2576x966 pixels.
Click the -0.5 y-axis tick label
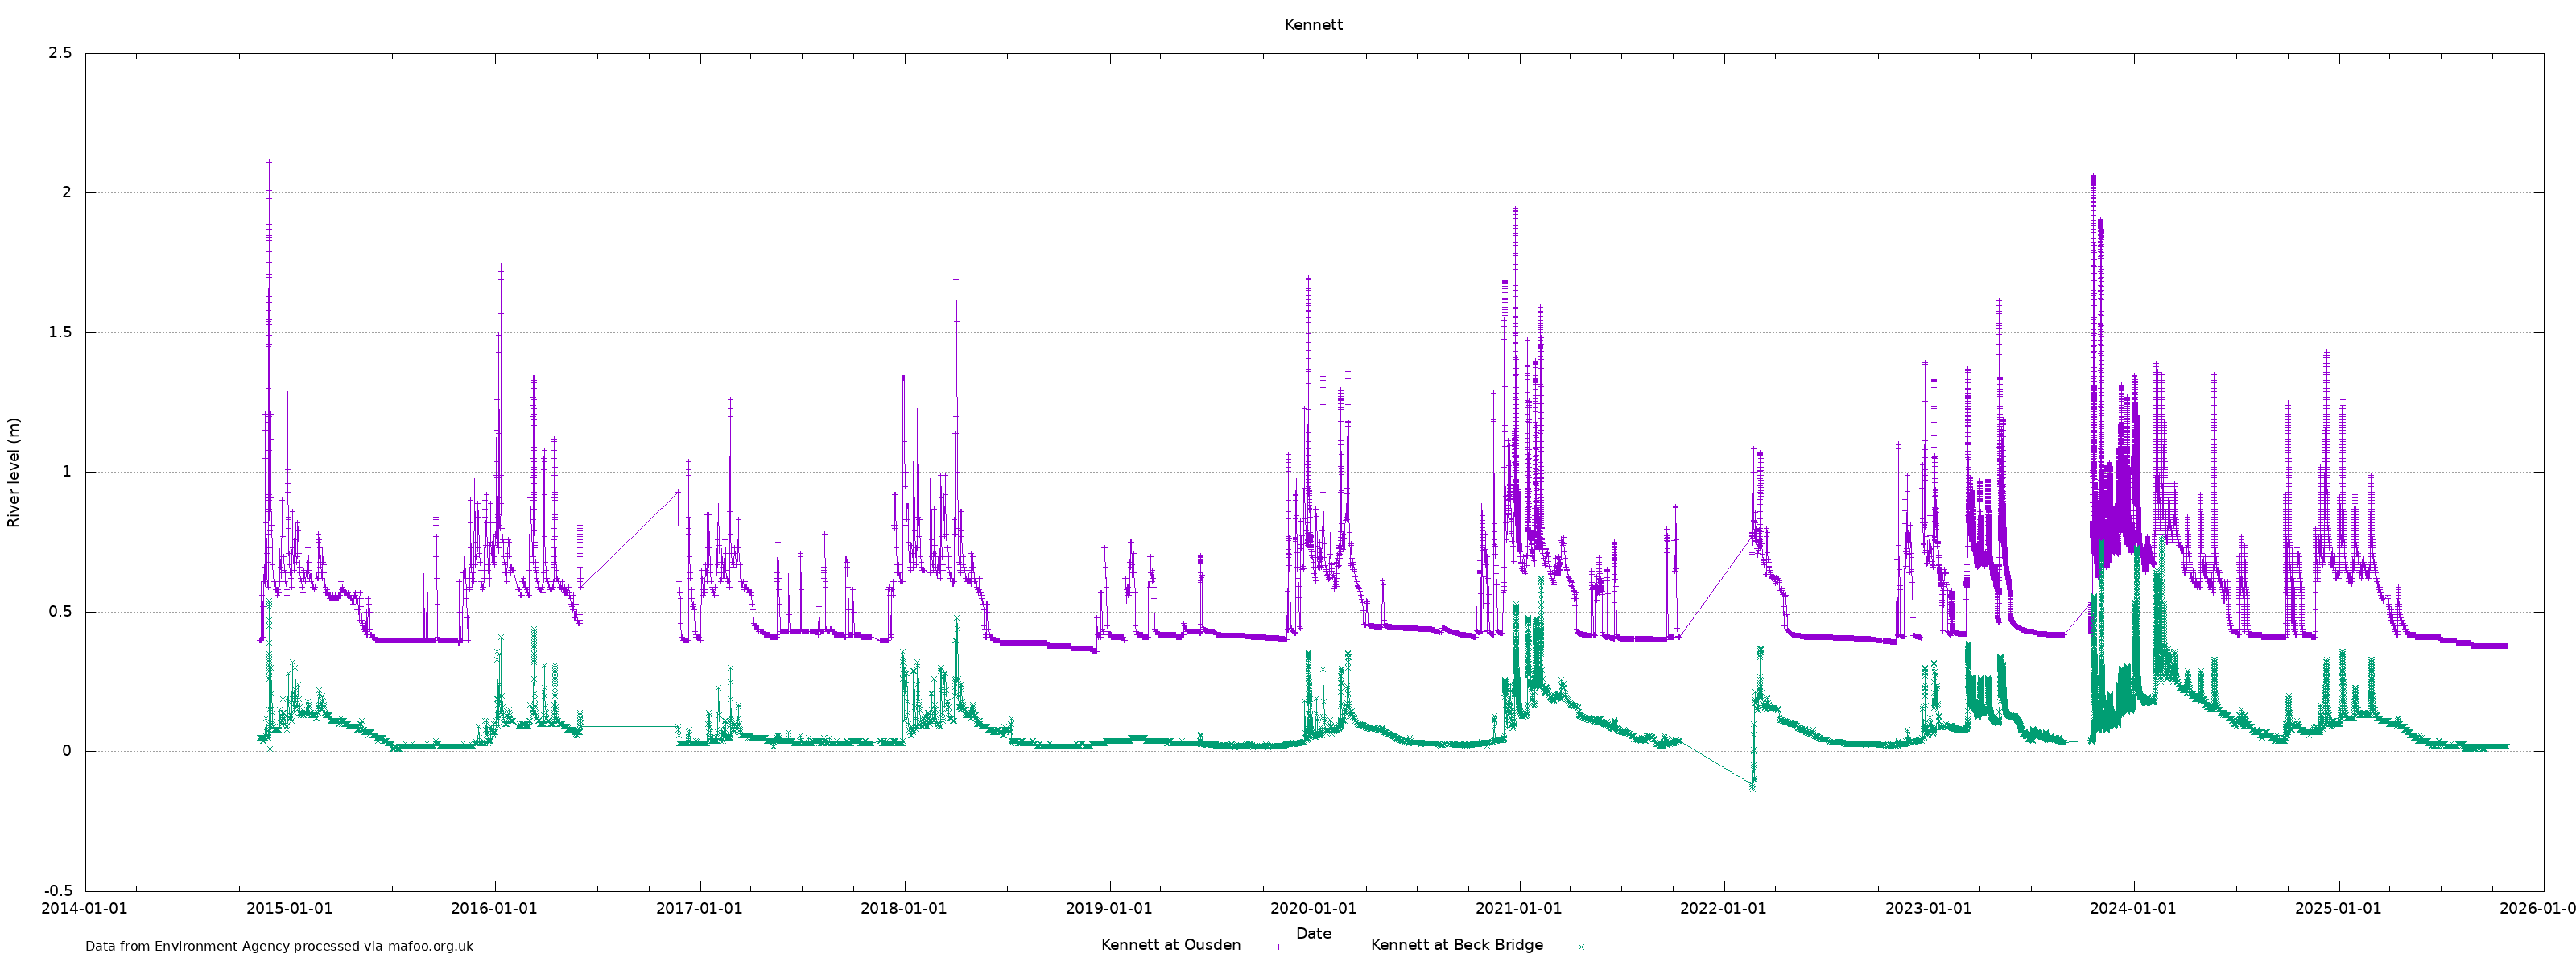(57, 891)
